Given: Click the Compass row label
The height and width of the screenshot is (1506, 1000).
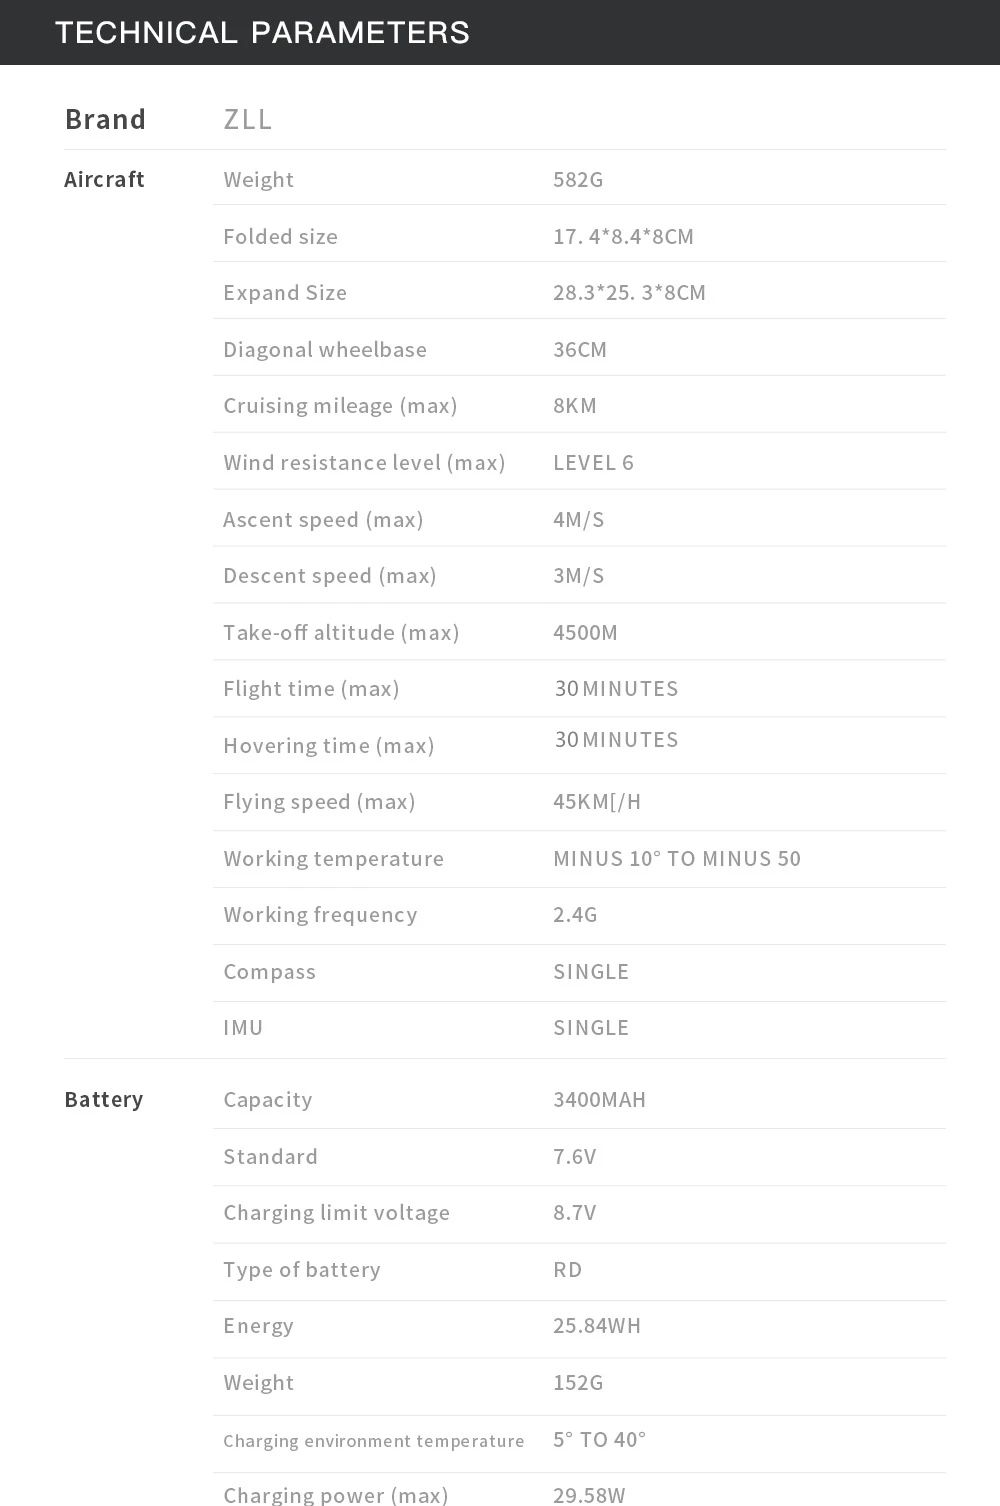Looking at the screenshot, I should (269, 972).
